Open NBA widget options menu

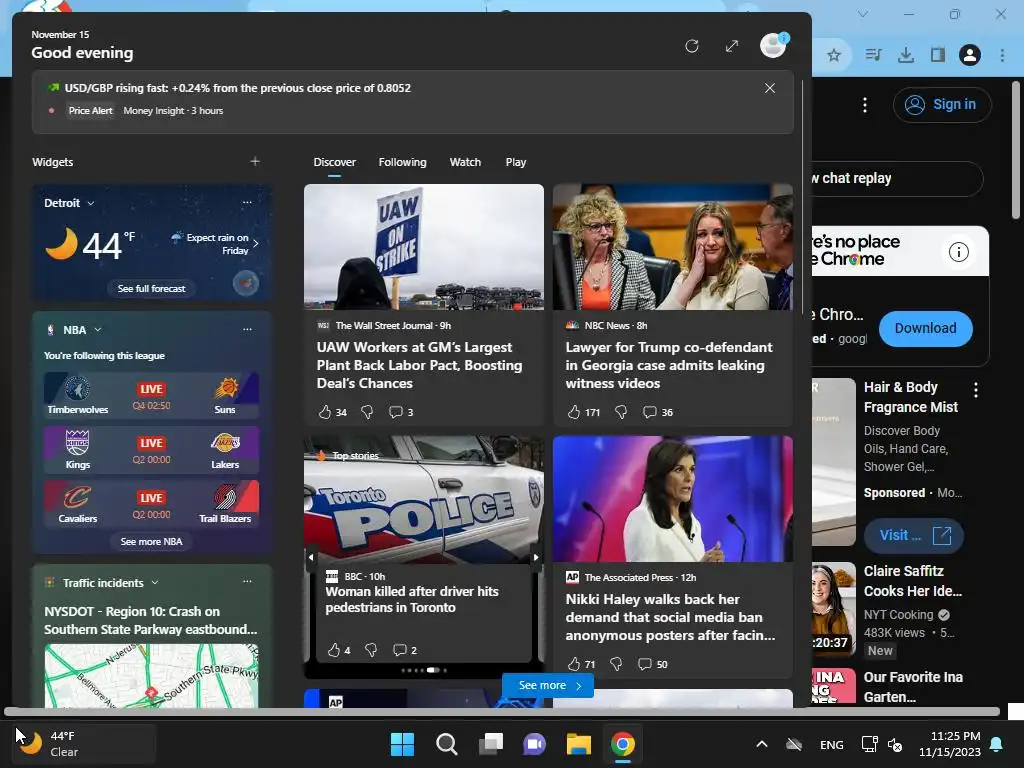(247, 329)
